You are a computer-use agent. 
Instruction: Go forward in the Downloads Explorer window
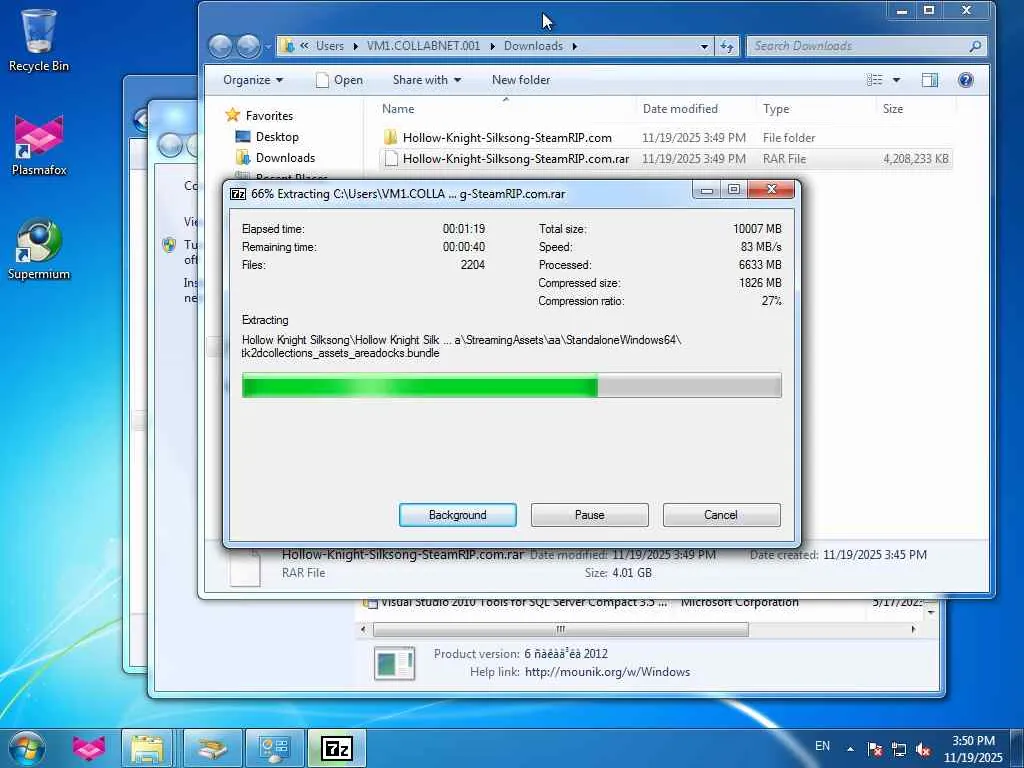click(x=248, y=46)
